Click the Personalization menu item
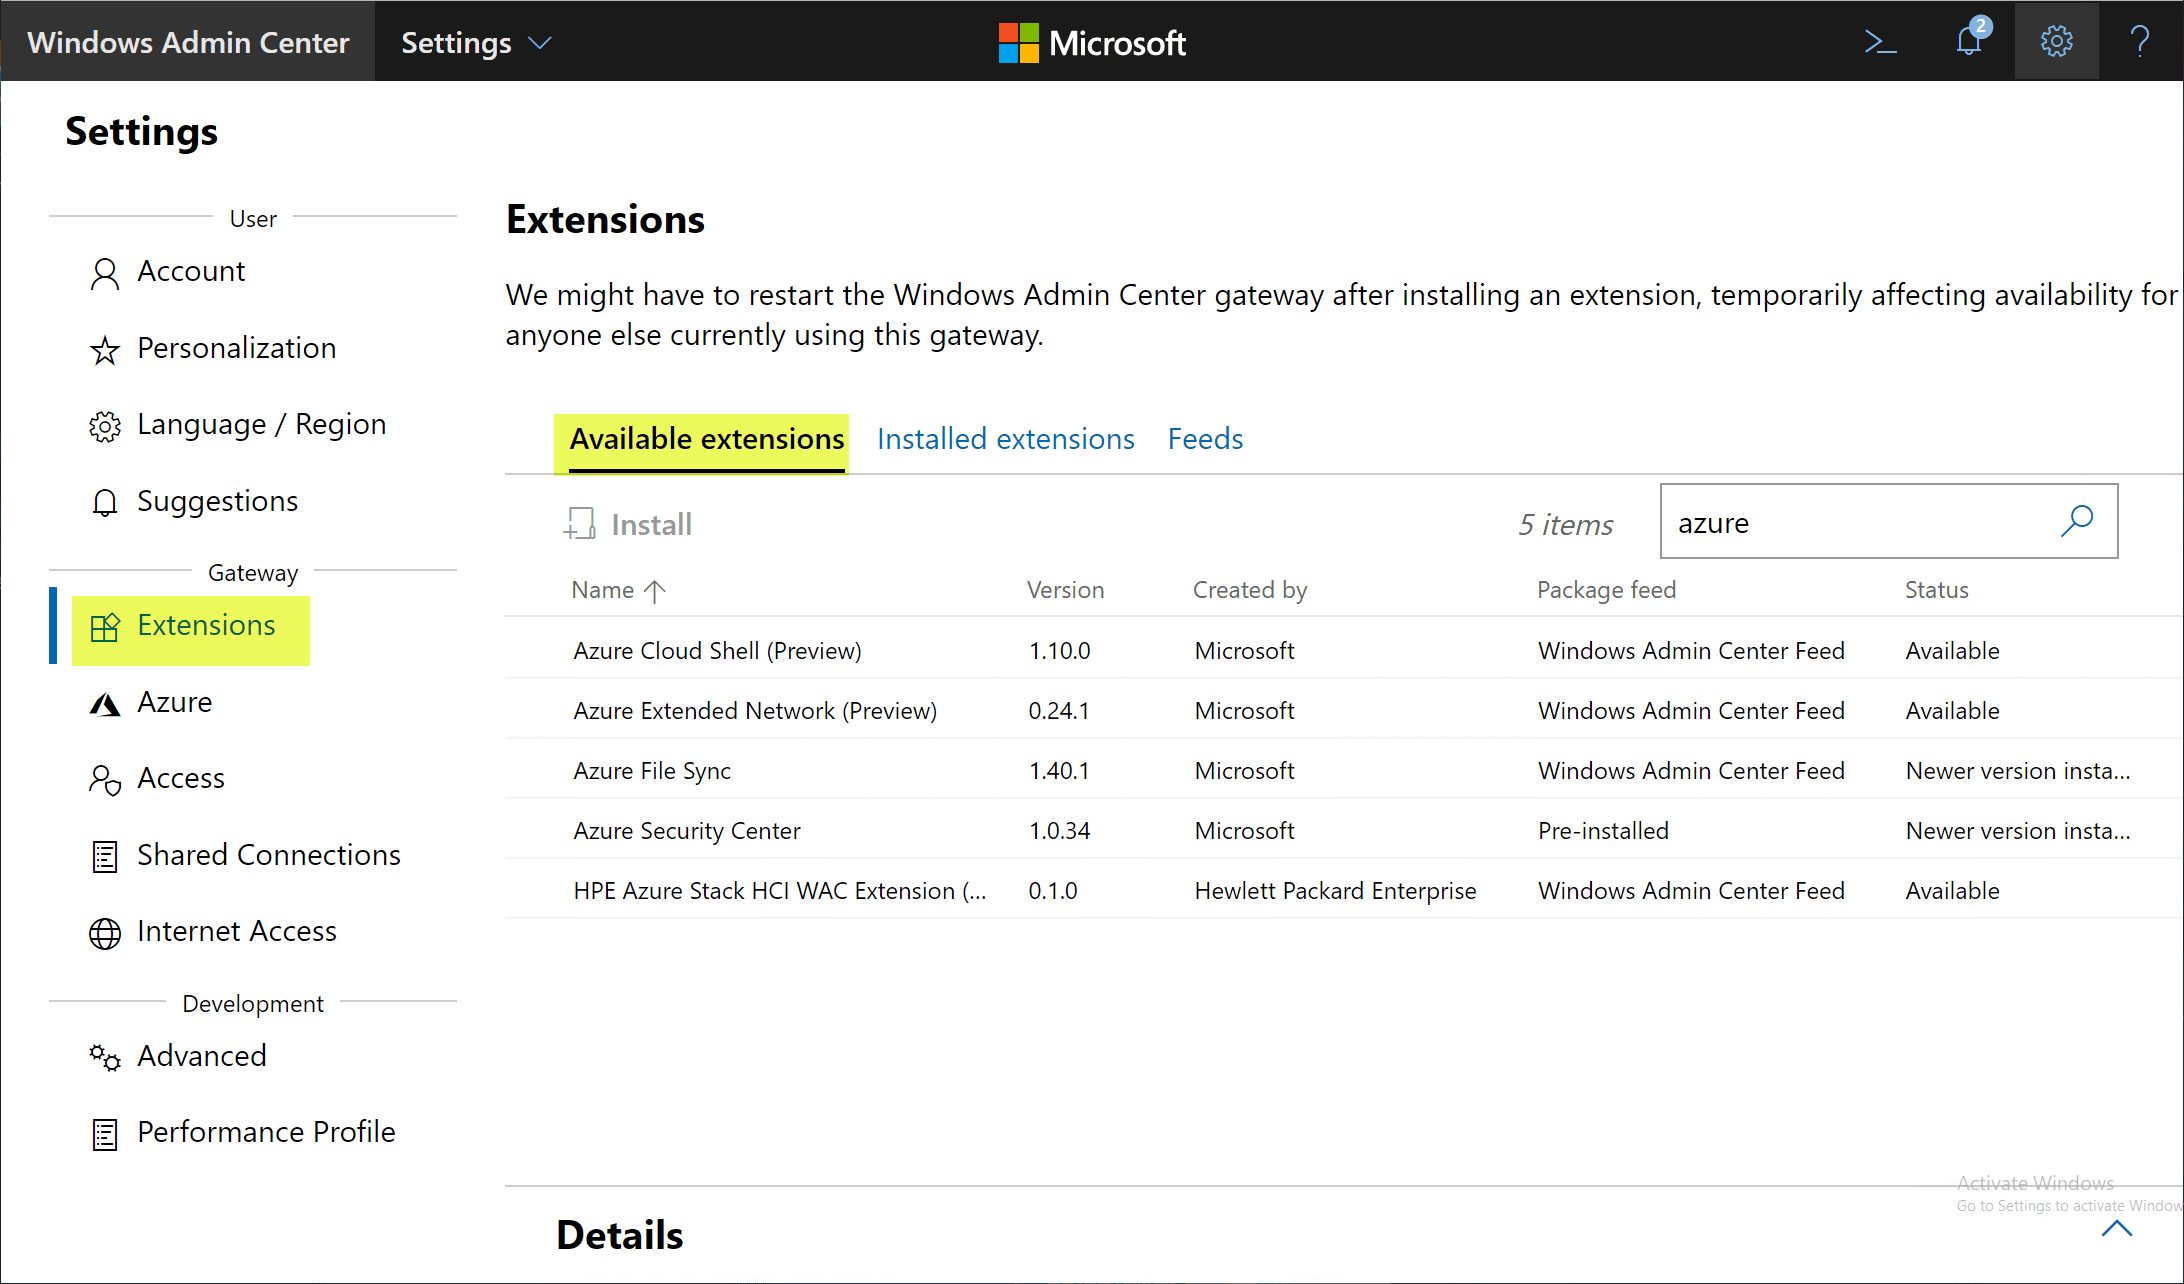2184x1284 pixels. (238, 347)
